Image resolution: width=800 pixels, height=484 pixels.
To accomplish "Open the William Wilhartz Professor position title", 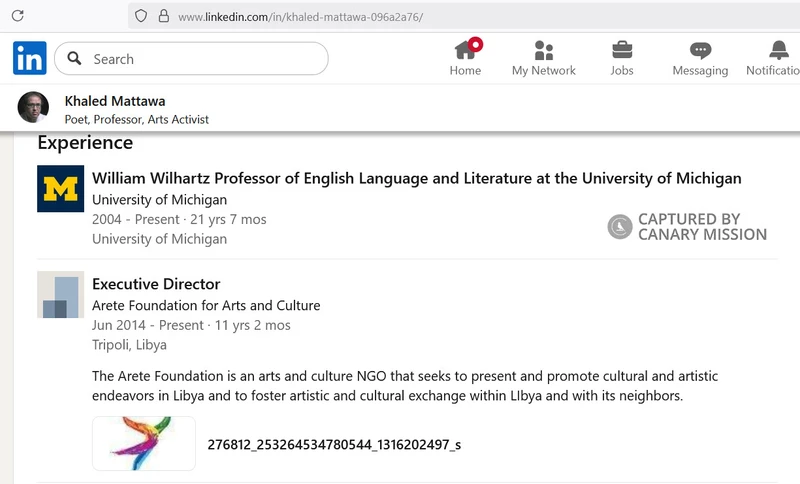I will click(416, 178).
